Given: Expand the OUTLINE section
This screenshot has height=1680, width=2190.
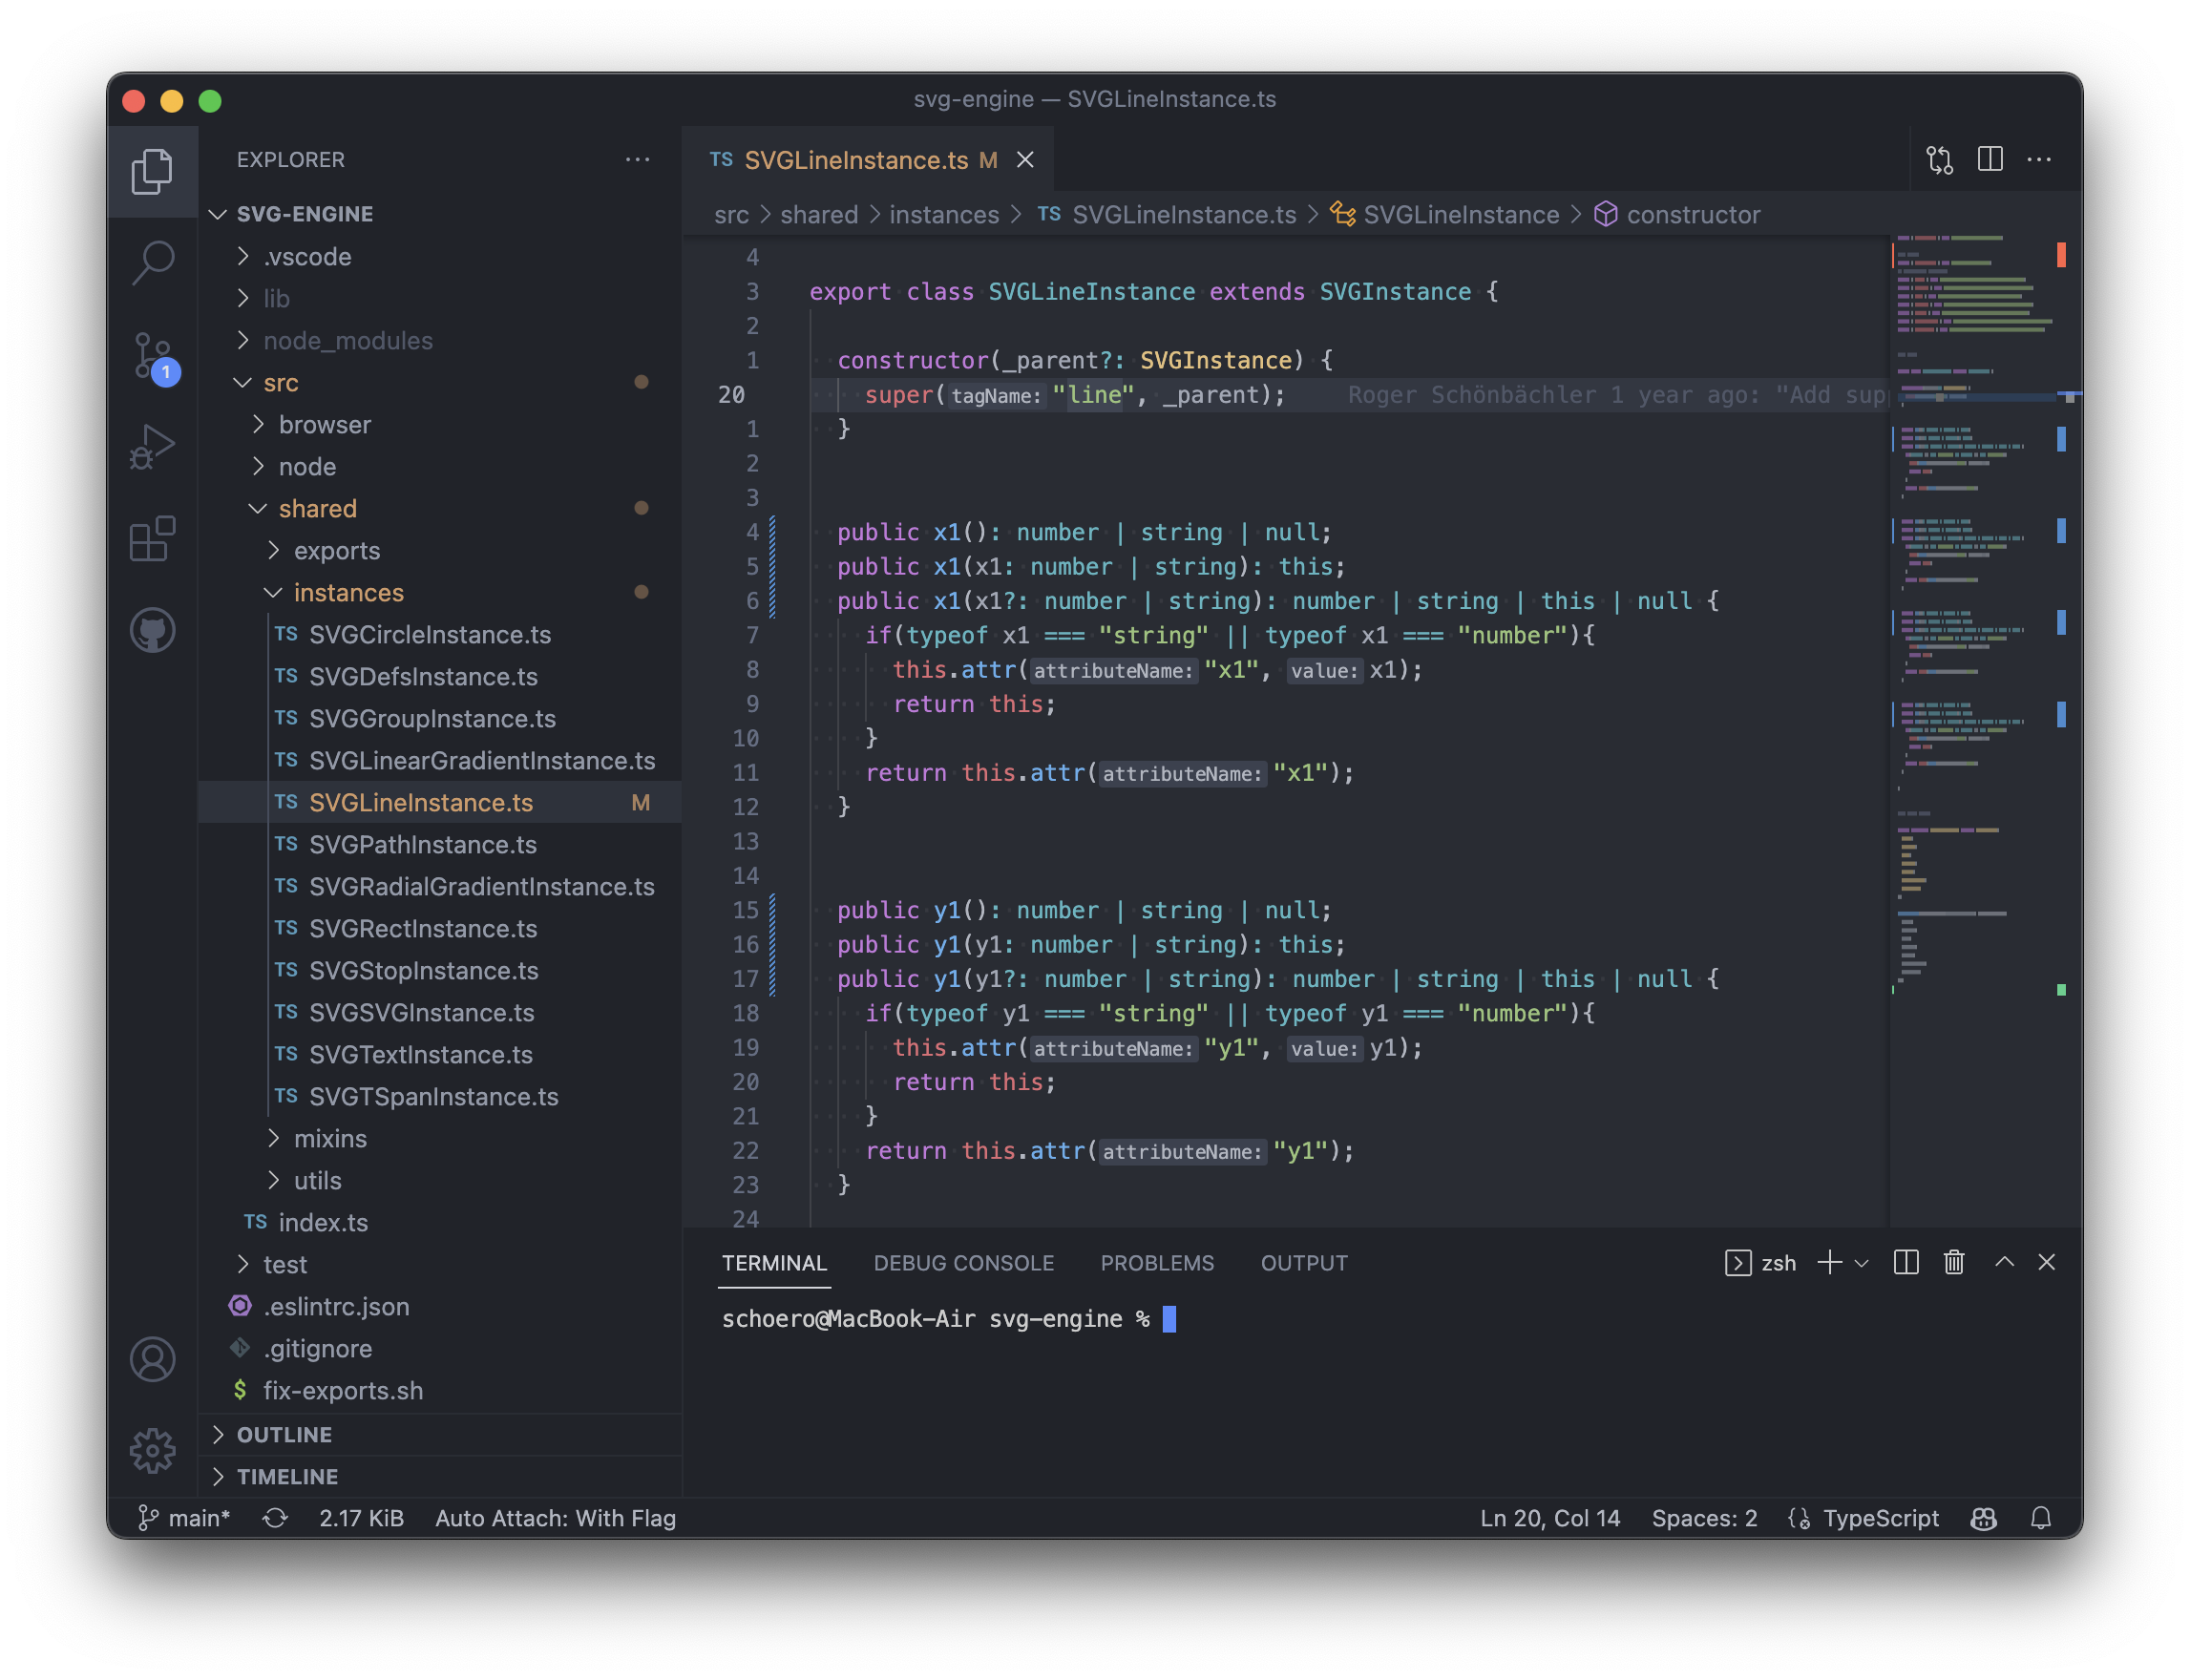Looking at the screenshot, I should [x=285, y=1435].
